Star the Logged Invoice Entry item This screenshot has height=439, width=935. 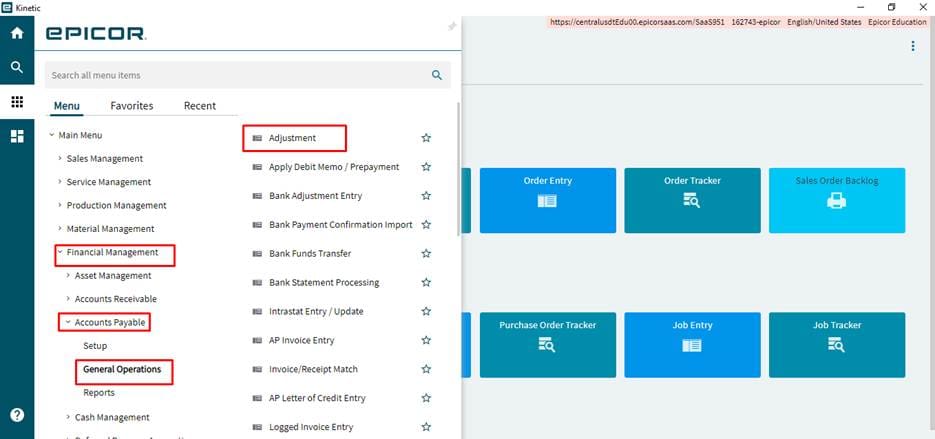[426, 427]
